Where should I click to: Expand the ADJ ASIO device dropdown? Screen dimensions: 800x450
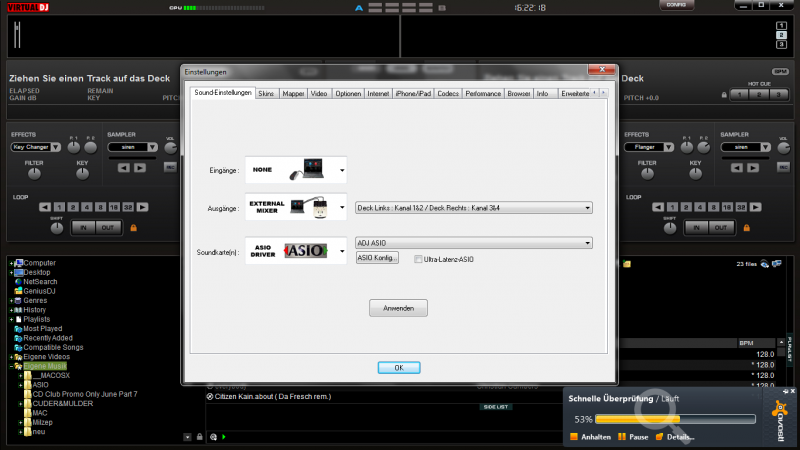tap(473, 243)
